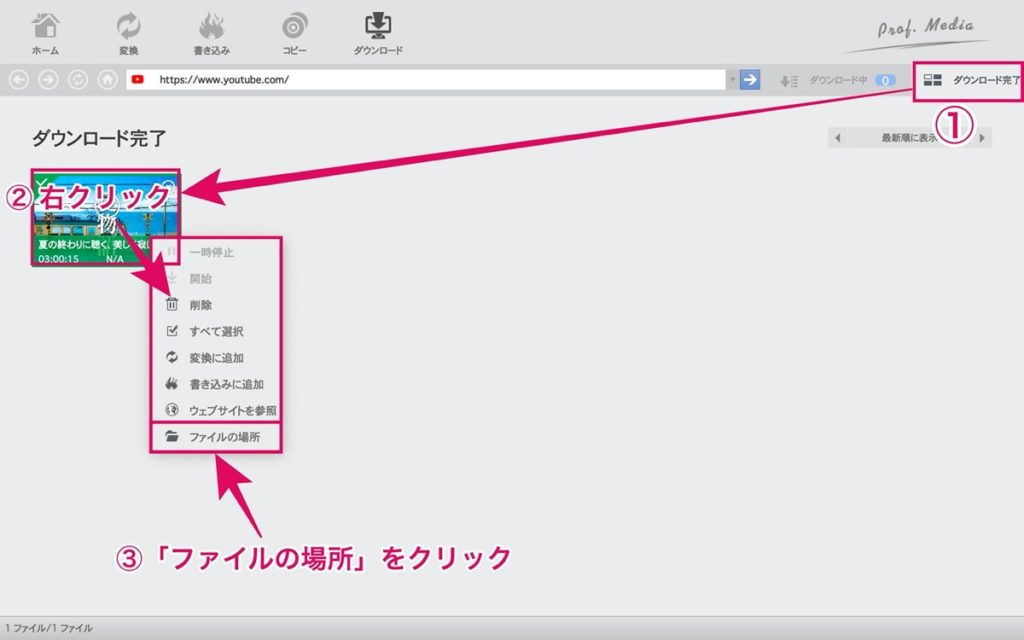This screenshot has width=1024, height=640.
Task: Click the left arrow of sort selector
Action: 837,138
